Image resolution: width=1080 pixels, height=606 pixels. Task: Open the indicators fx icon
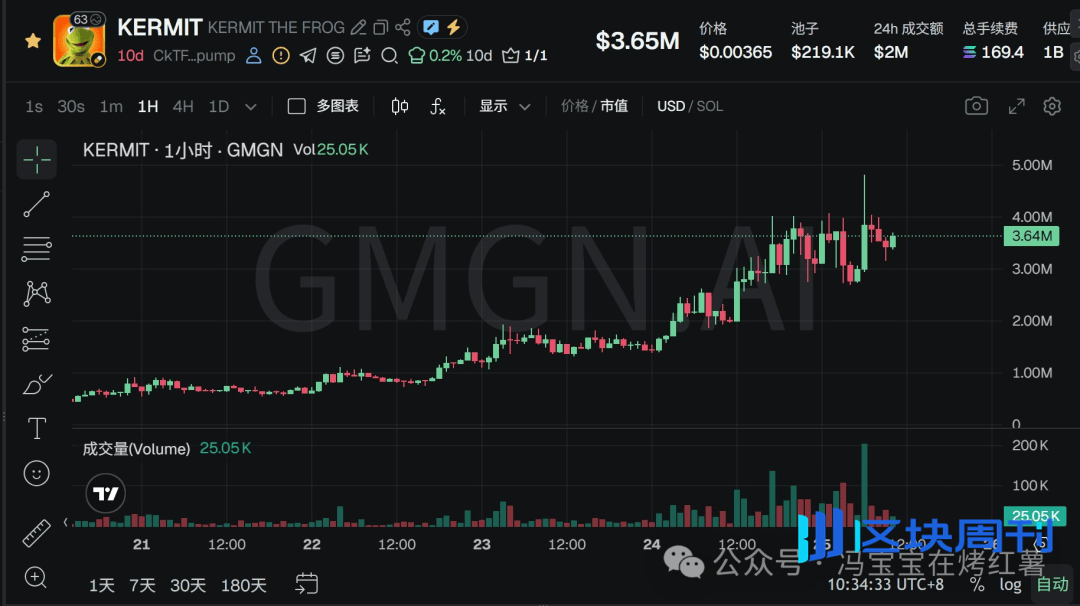tap(438, 105)
